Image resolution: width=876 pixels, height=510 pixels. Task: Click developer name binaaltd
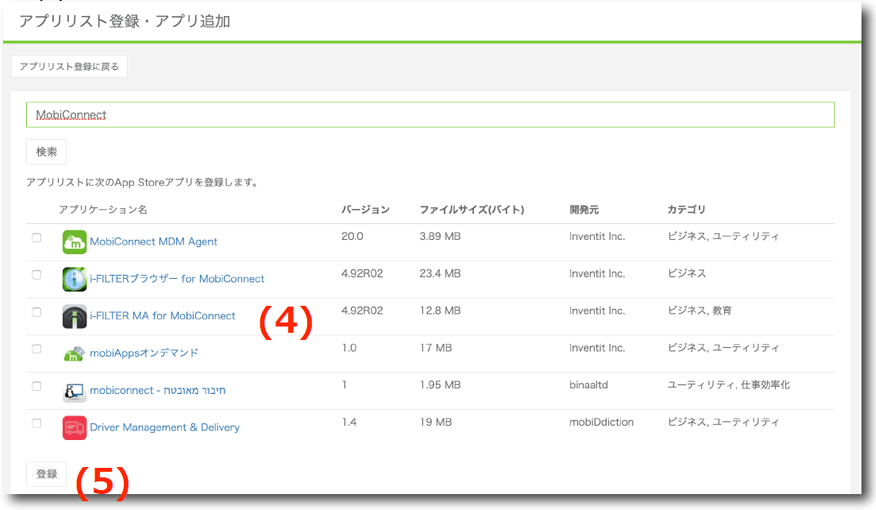[x=588, y=385]
